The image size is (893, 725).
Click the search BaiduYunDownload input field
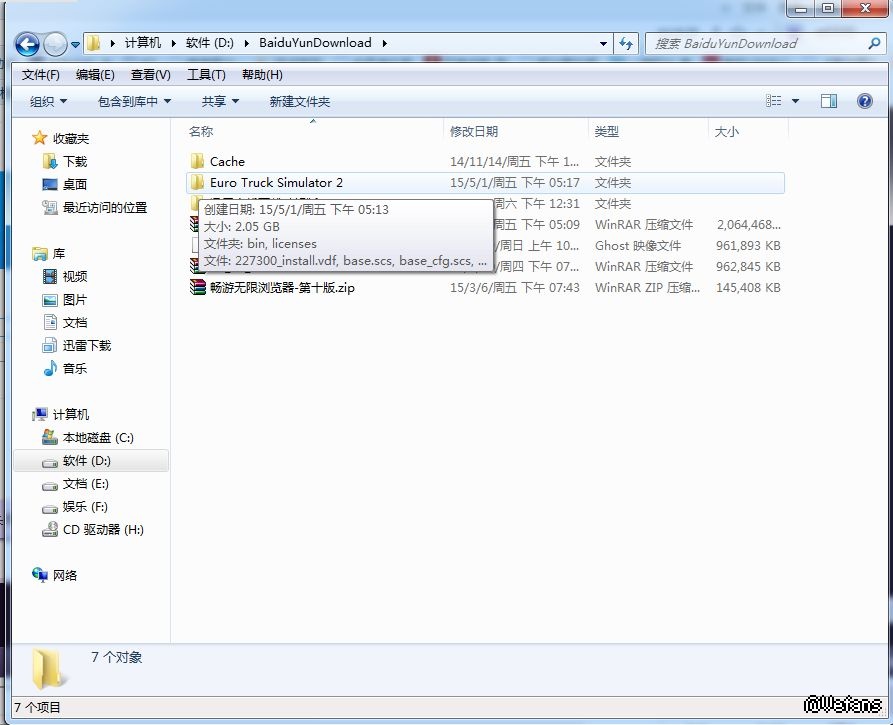[757, 43]
